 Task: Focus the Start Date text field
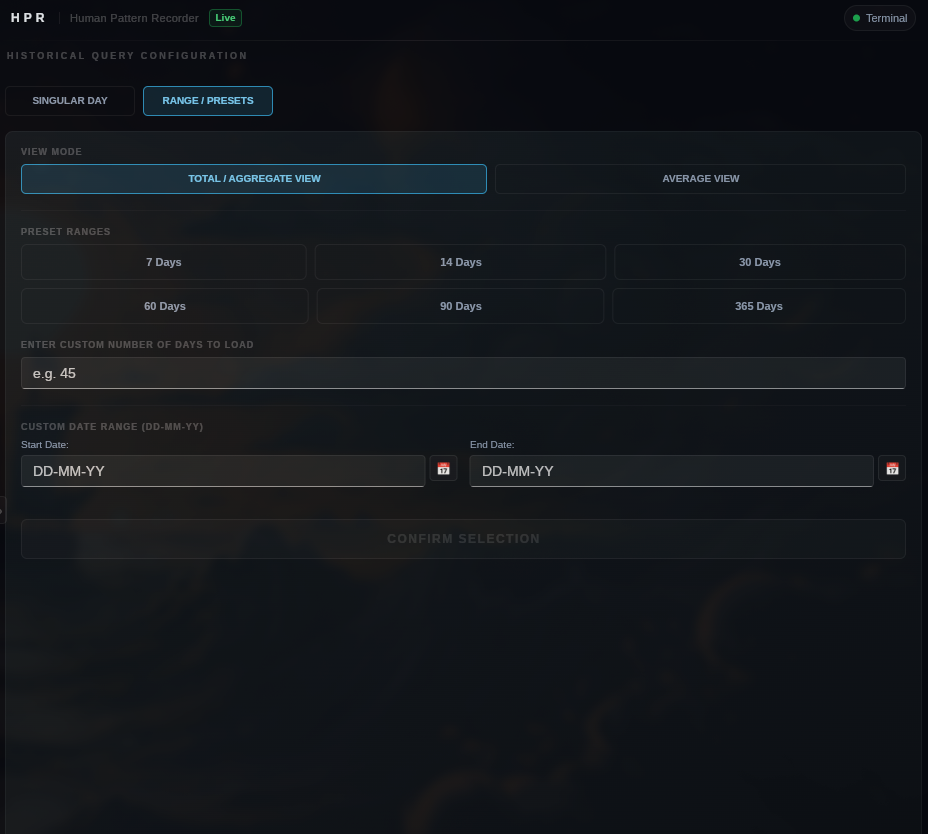click(223, 471)
